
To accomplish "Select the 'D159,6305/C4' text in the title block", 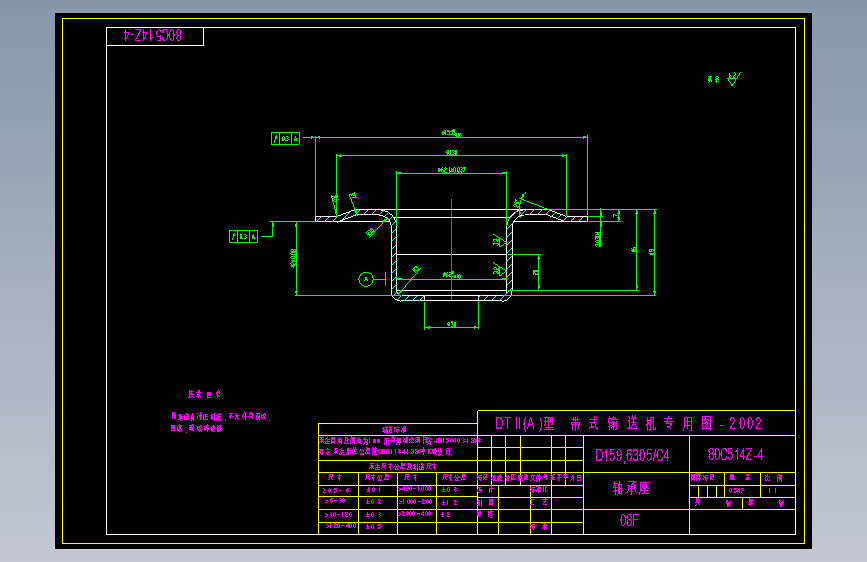I will (x=632, y=456).
